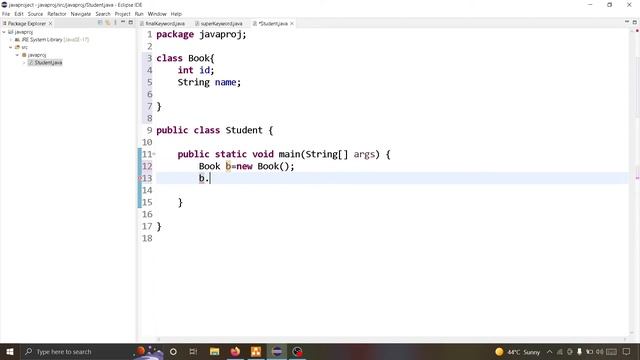Image resolution: width=640 pixels, height=360 pixels.
Task: Open the File menu
Action: (6, 14)
